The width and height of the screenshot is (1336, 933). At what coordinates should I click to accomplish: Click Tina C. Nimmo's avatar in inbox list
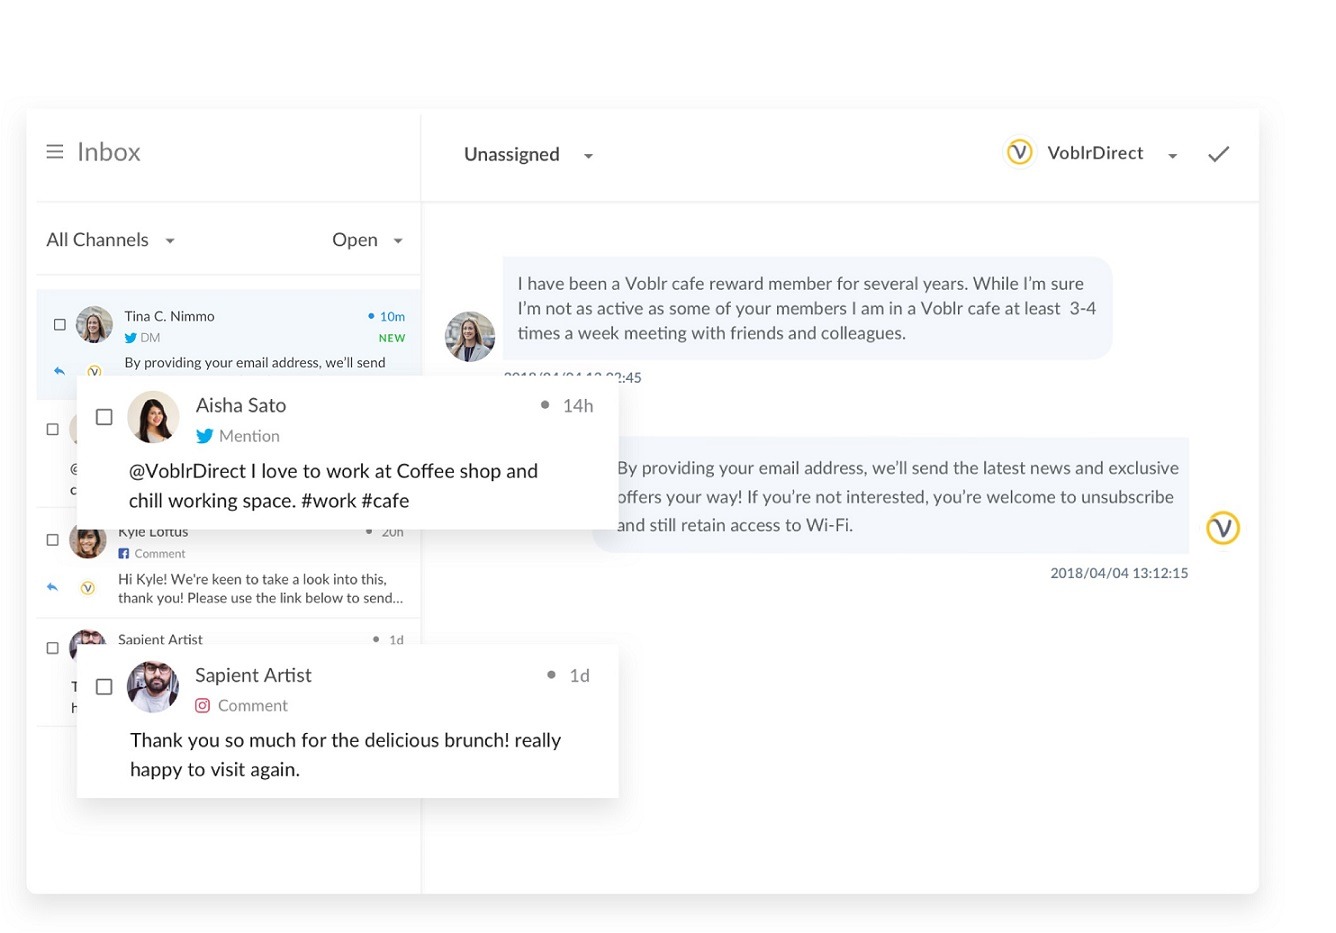[94, 325]
